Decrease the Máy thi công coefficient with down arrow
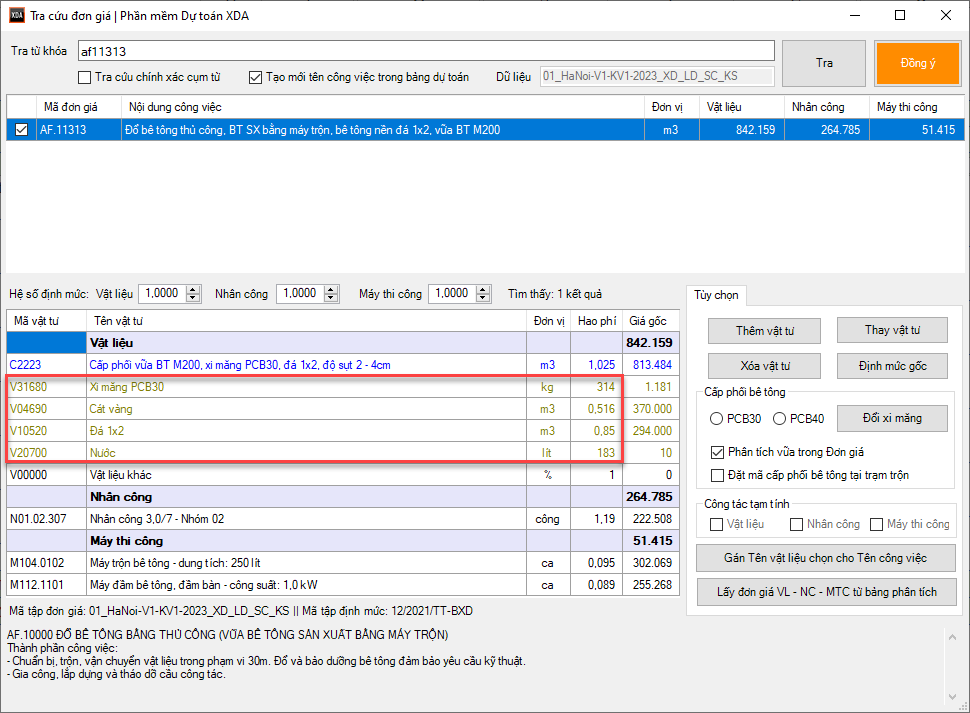This screenshot has height=713, width=970. pyautogui.click(x=483, y=298)
